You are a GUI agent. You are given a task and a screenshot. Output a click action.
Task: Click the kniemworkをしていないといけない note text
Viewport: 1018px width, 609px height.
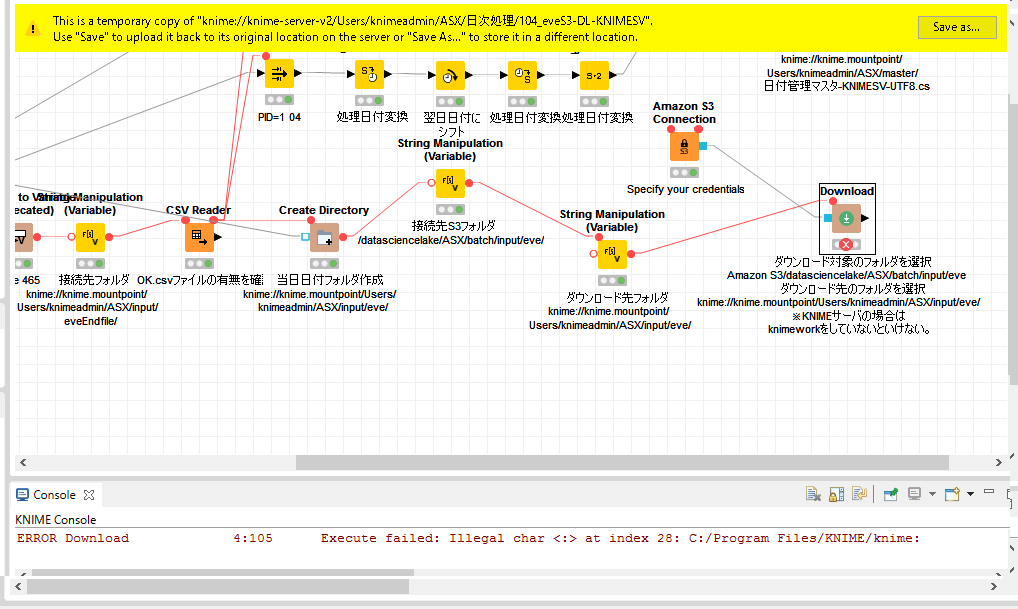(x=849, y=329)
